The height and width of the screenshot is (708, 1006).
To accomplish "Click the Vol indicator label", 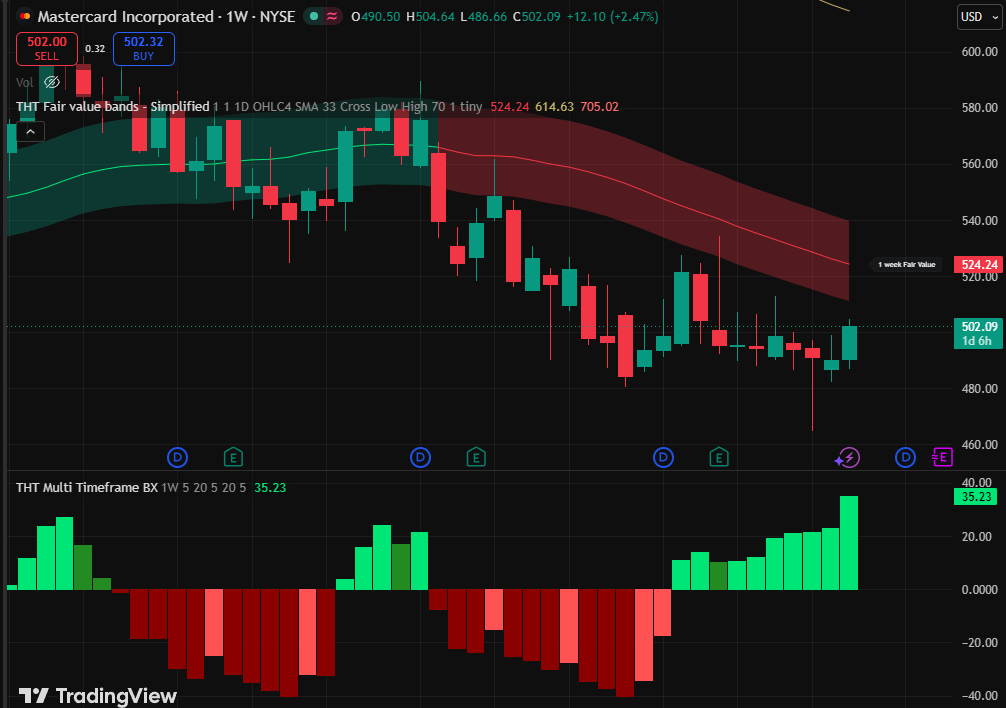I will click(24, 82).
